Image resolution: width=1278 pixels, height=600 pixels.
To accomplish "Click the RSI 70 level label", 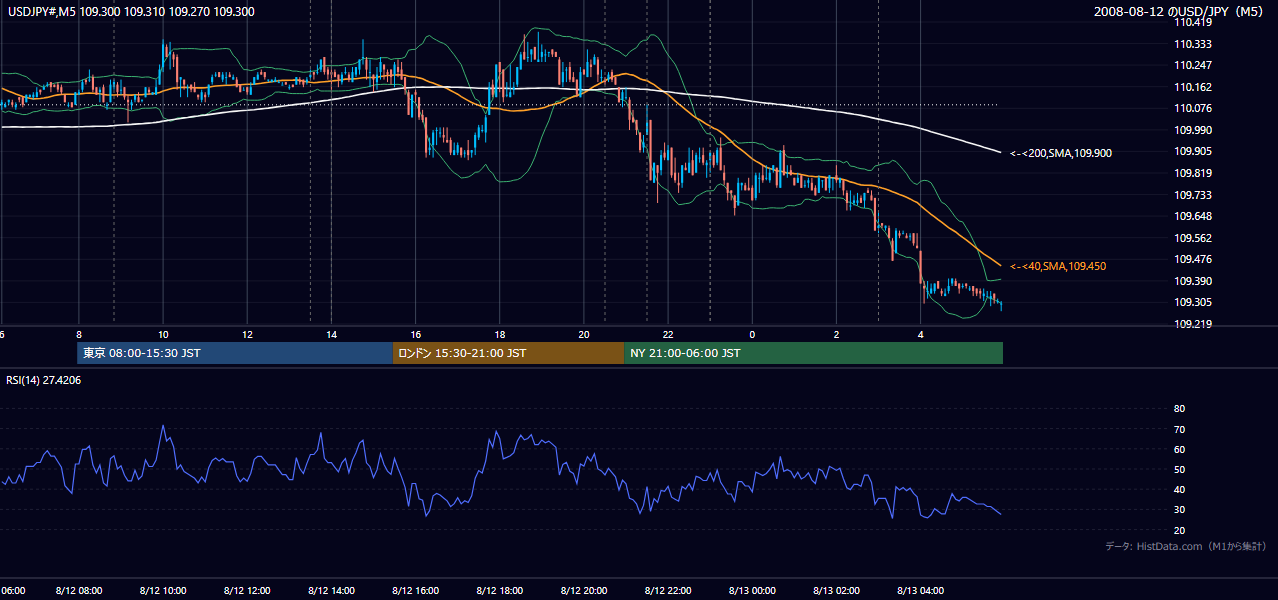I will tap(1179, 429).
